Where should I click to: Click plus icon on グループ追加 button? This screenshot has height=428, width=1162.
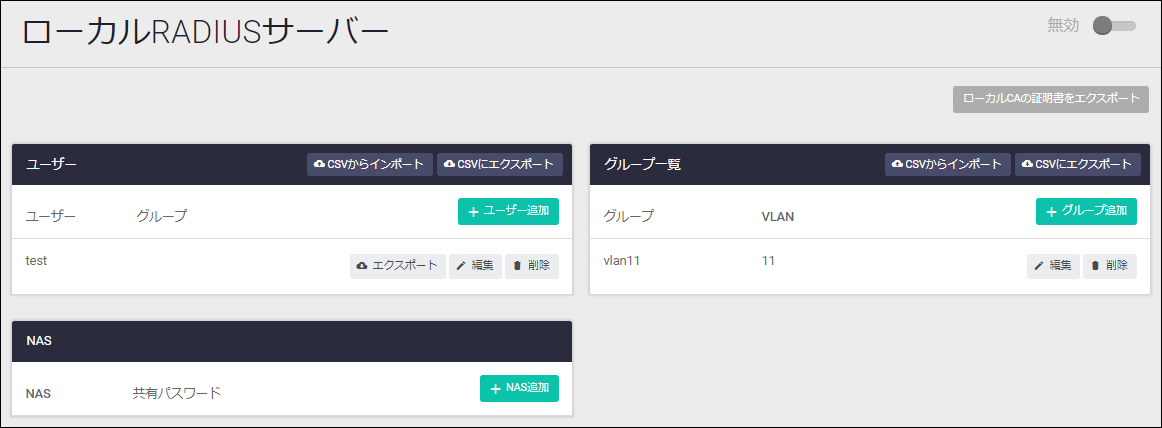pos(1051,212)
